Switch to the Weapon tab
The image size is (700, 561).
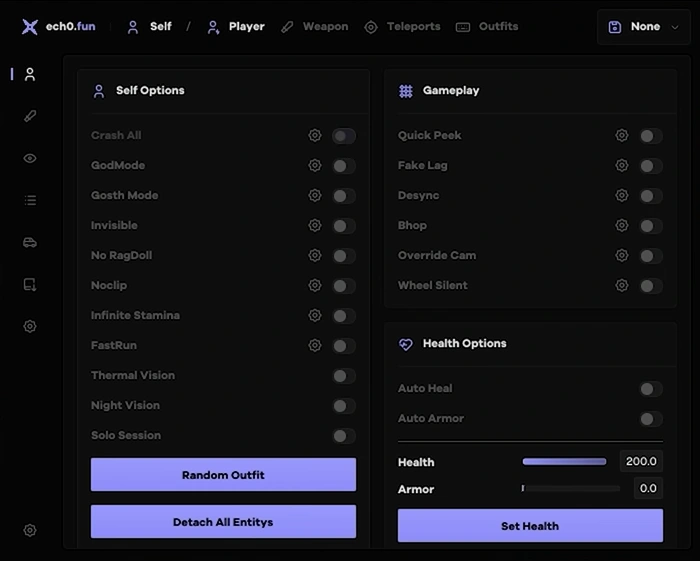click(x=315, y=27)
